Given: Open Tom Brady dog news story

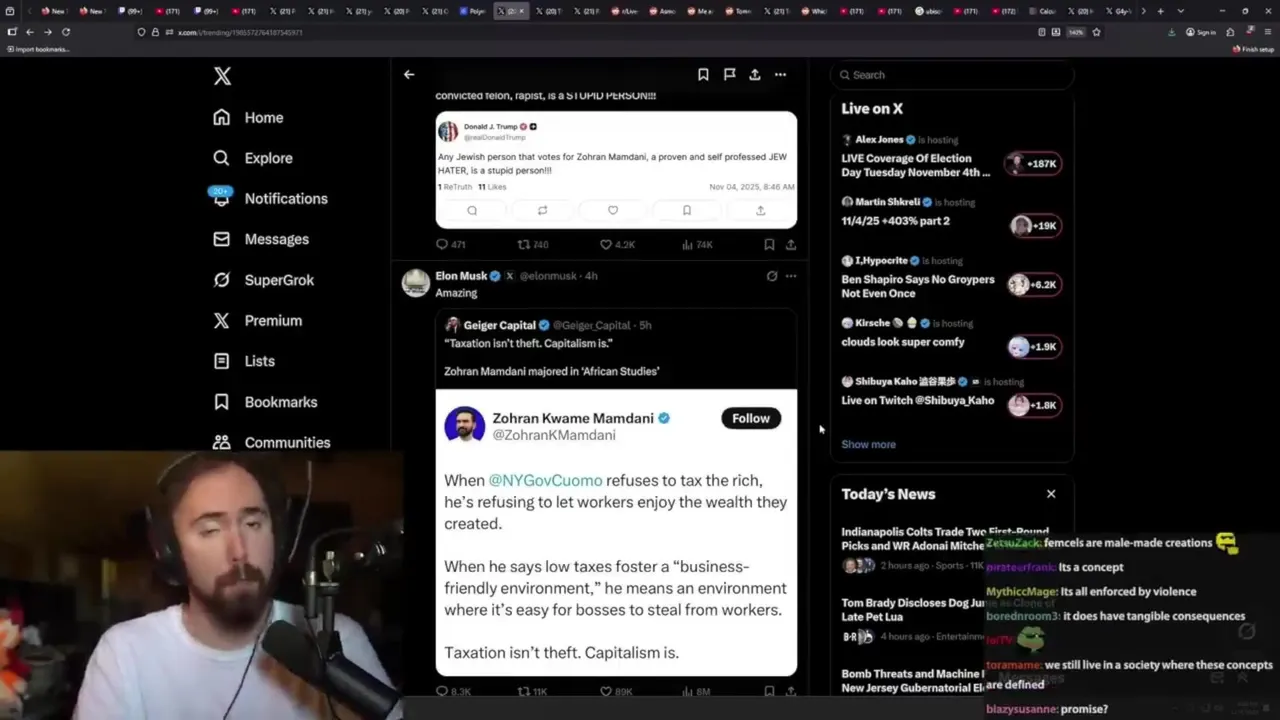Looking at the screenshot, I should coord(912,610).
